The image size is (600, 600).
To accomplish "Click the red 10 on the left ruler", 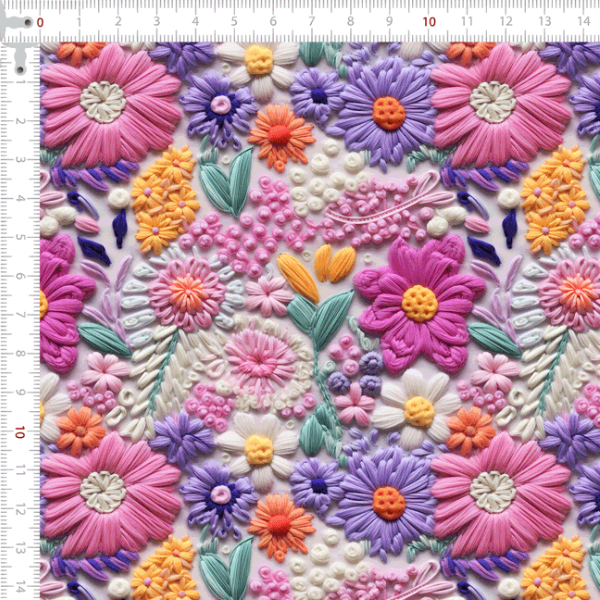I will 19,432.
